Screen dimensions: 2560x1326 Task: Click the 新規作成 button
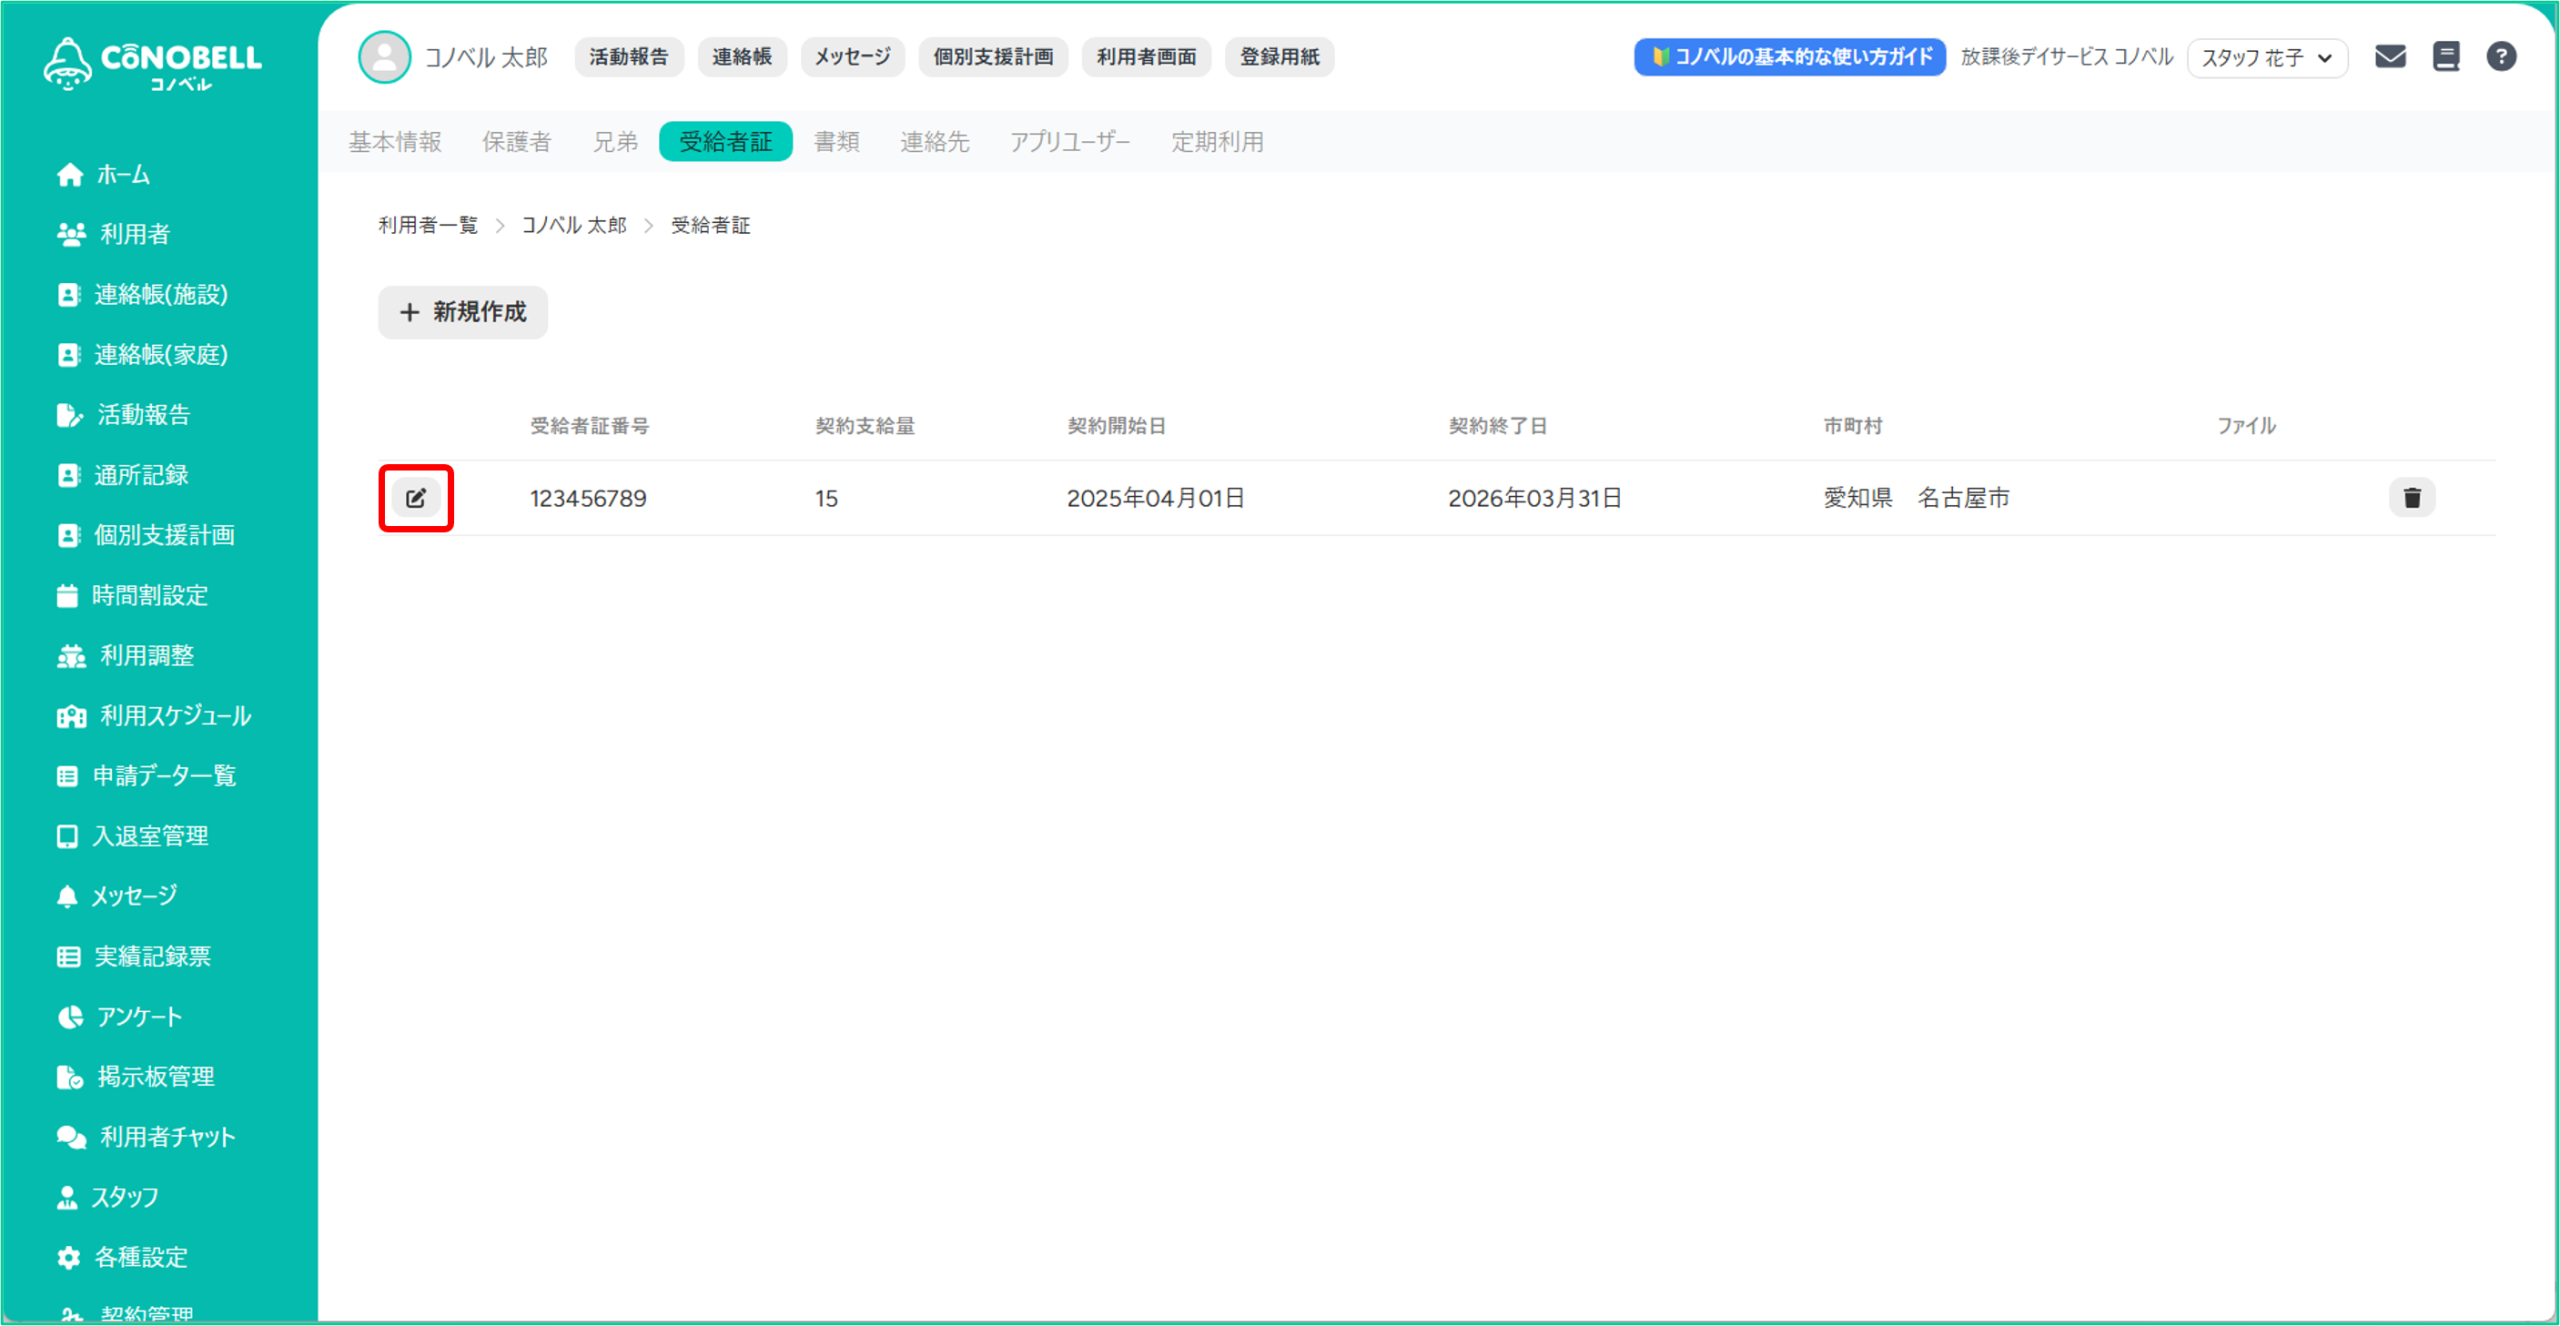463,312
